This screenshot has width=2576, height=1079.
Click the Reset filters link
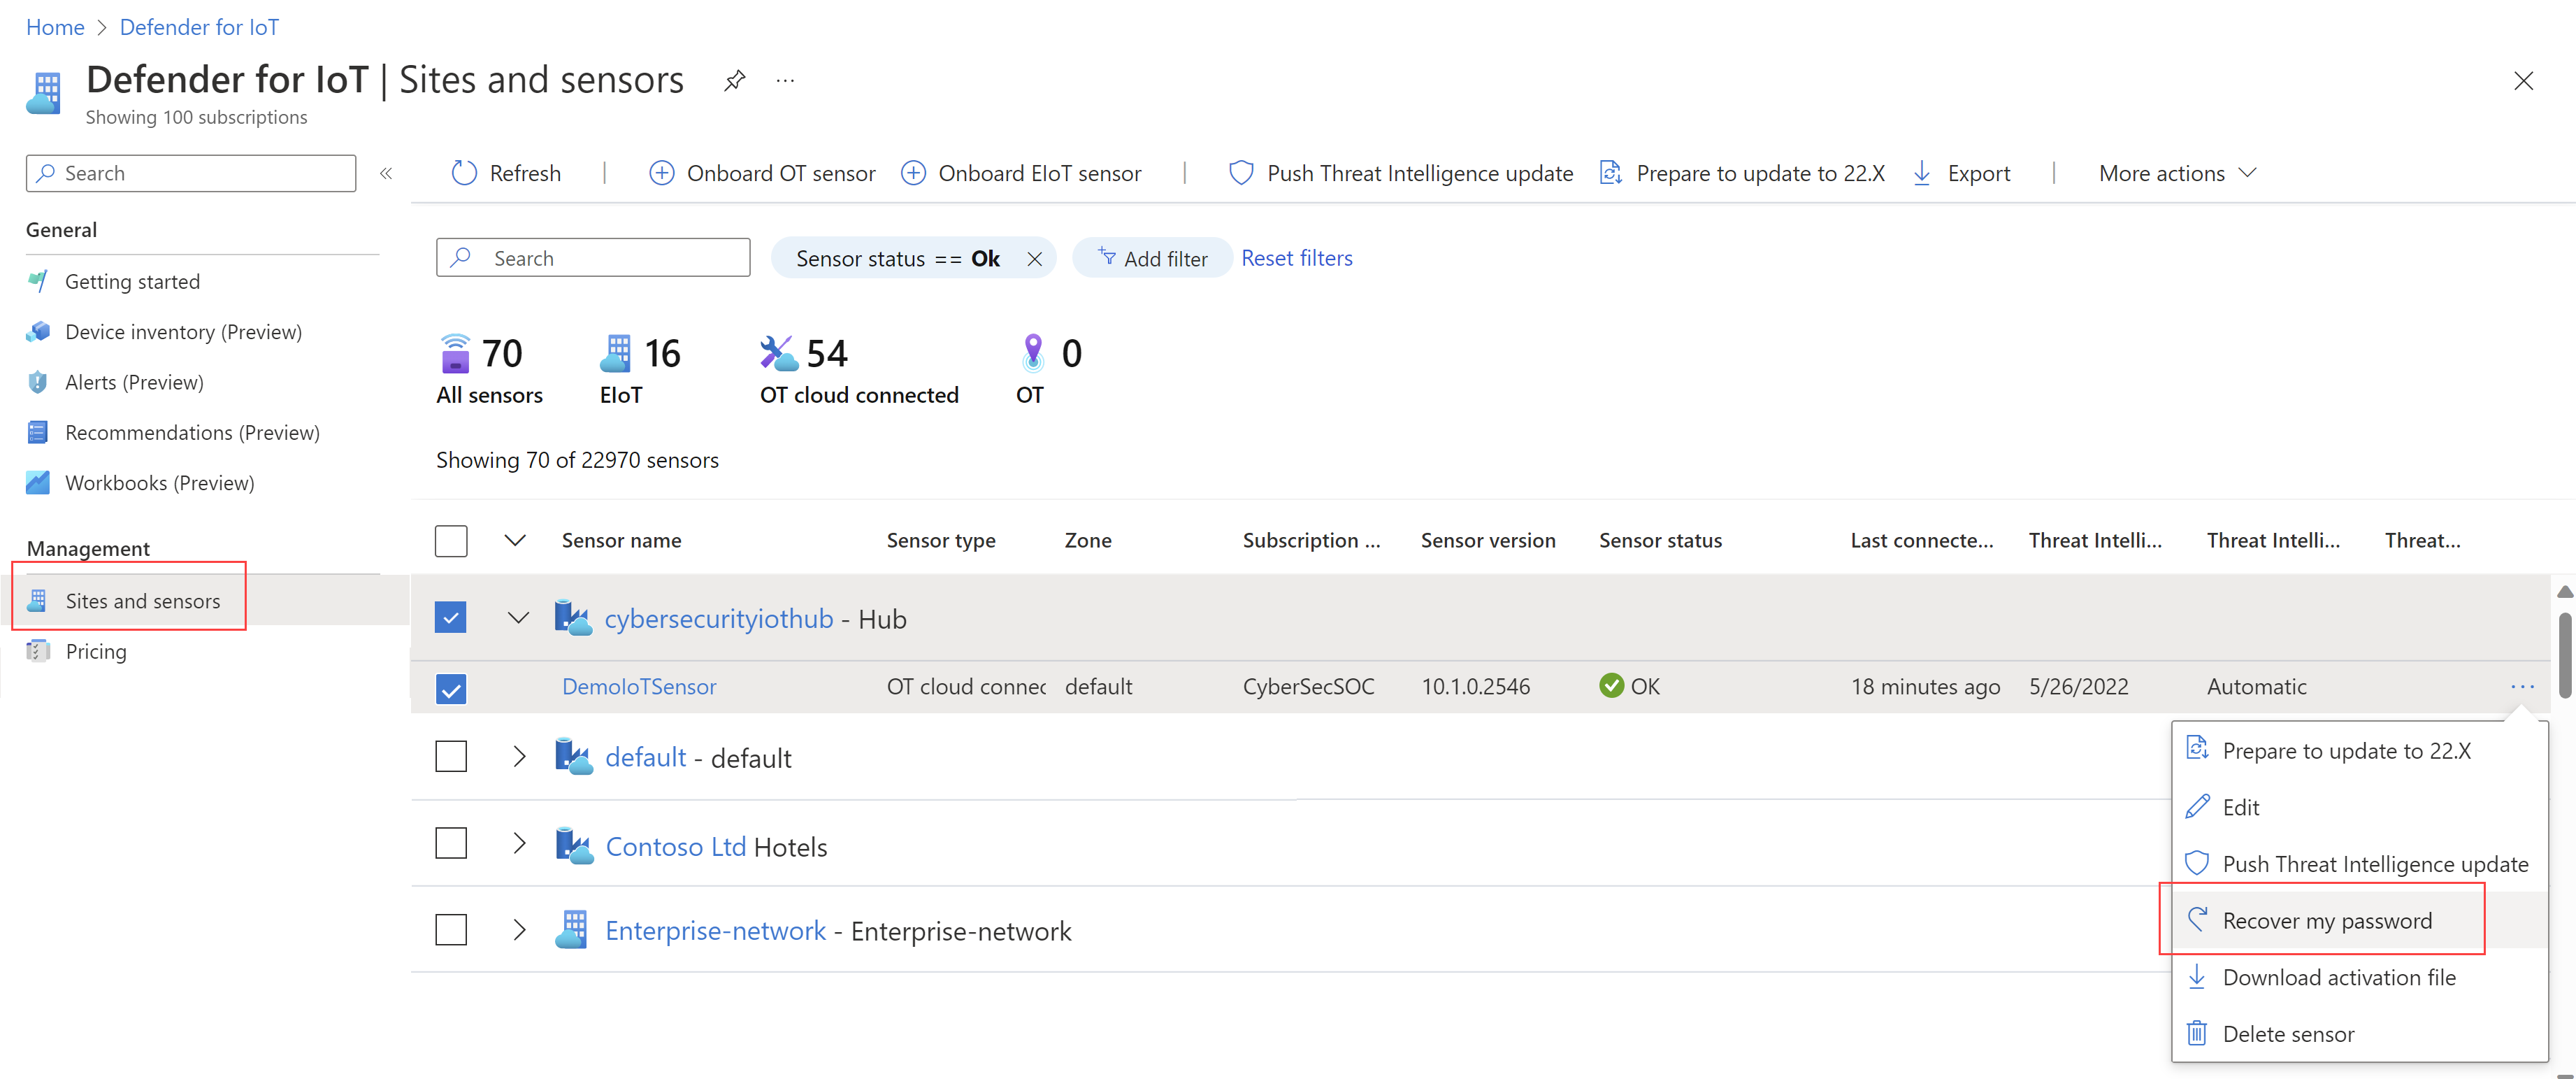[1296, 258]
